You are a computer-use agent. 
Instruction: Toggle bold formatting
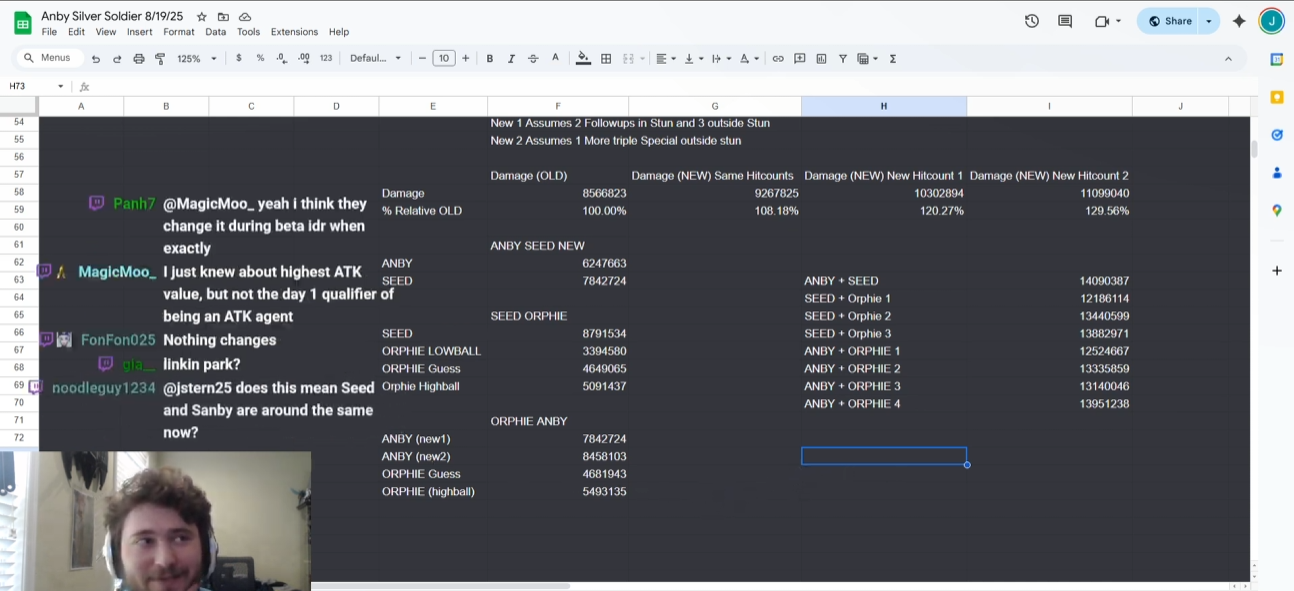[x=490, y=59]
